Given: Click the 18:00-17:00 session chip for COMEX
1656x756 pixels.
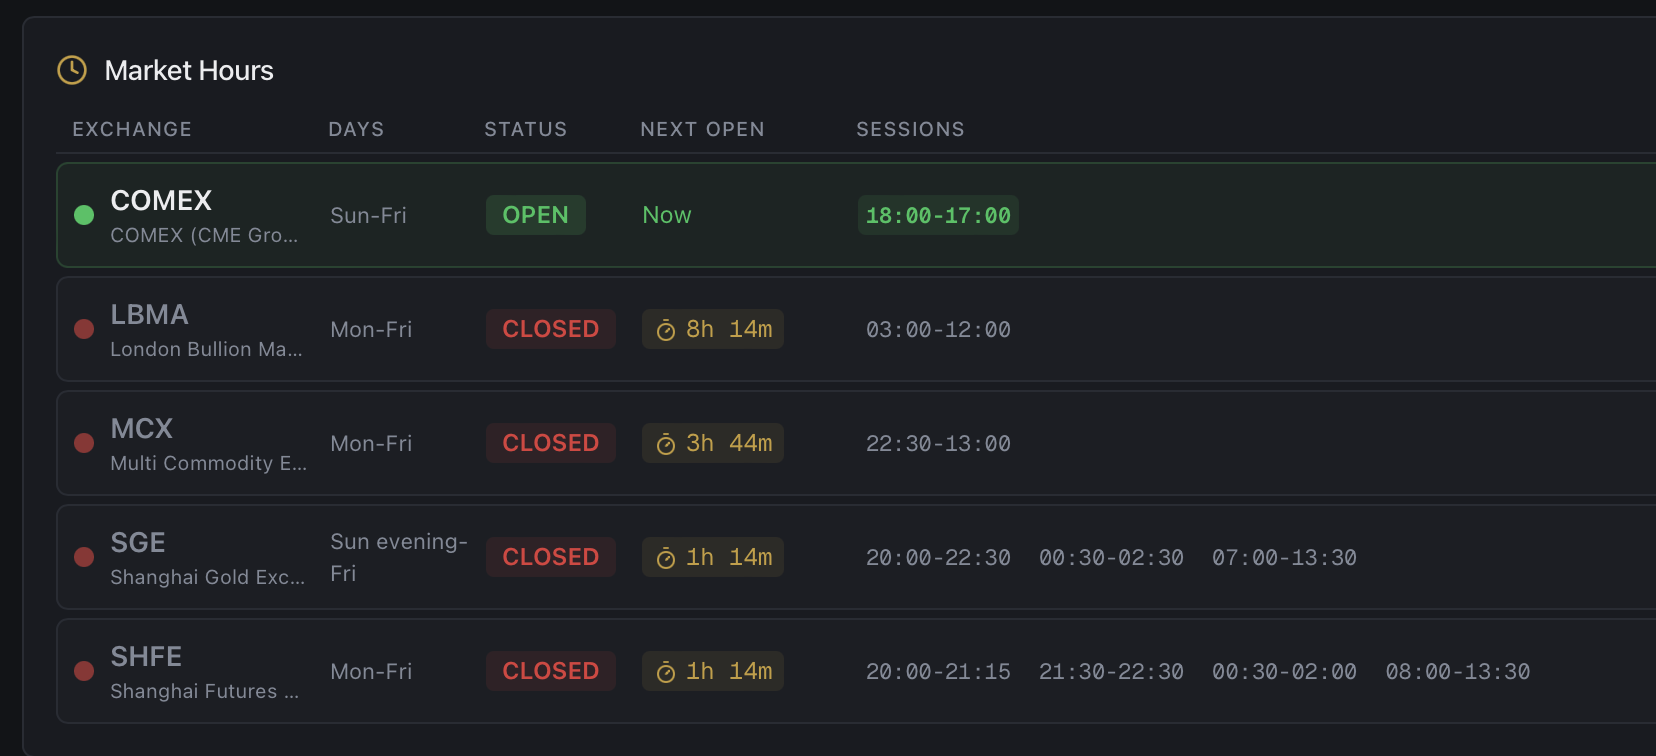Looking at the screenshot, I should click(x=937, y=214).
